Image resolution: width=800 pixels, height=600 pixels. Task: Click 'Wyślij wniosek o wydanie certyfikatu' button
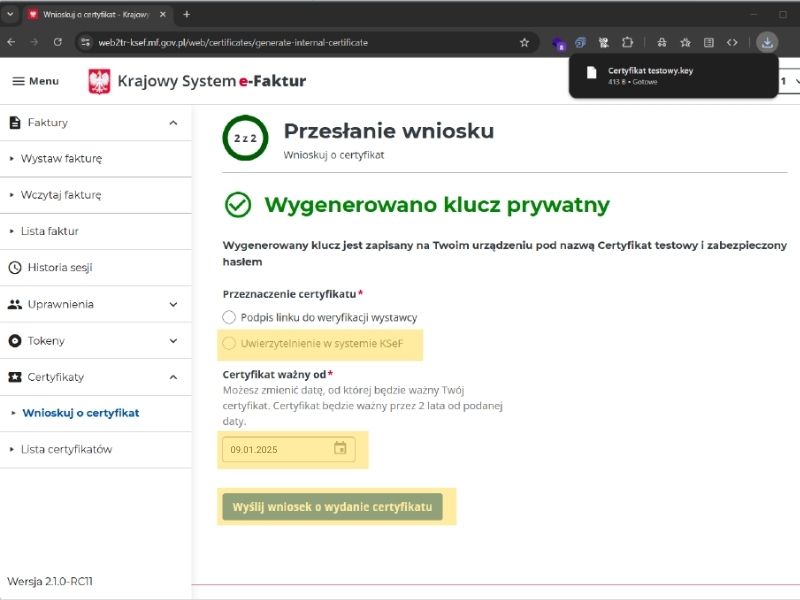click(331, 507)
